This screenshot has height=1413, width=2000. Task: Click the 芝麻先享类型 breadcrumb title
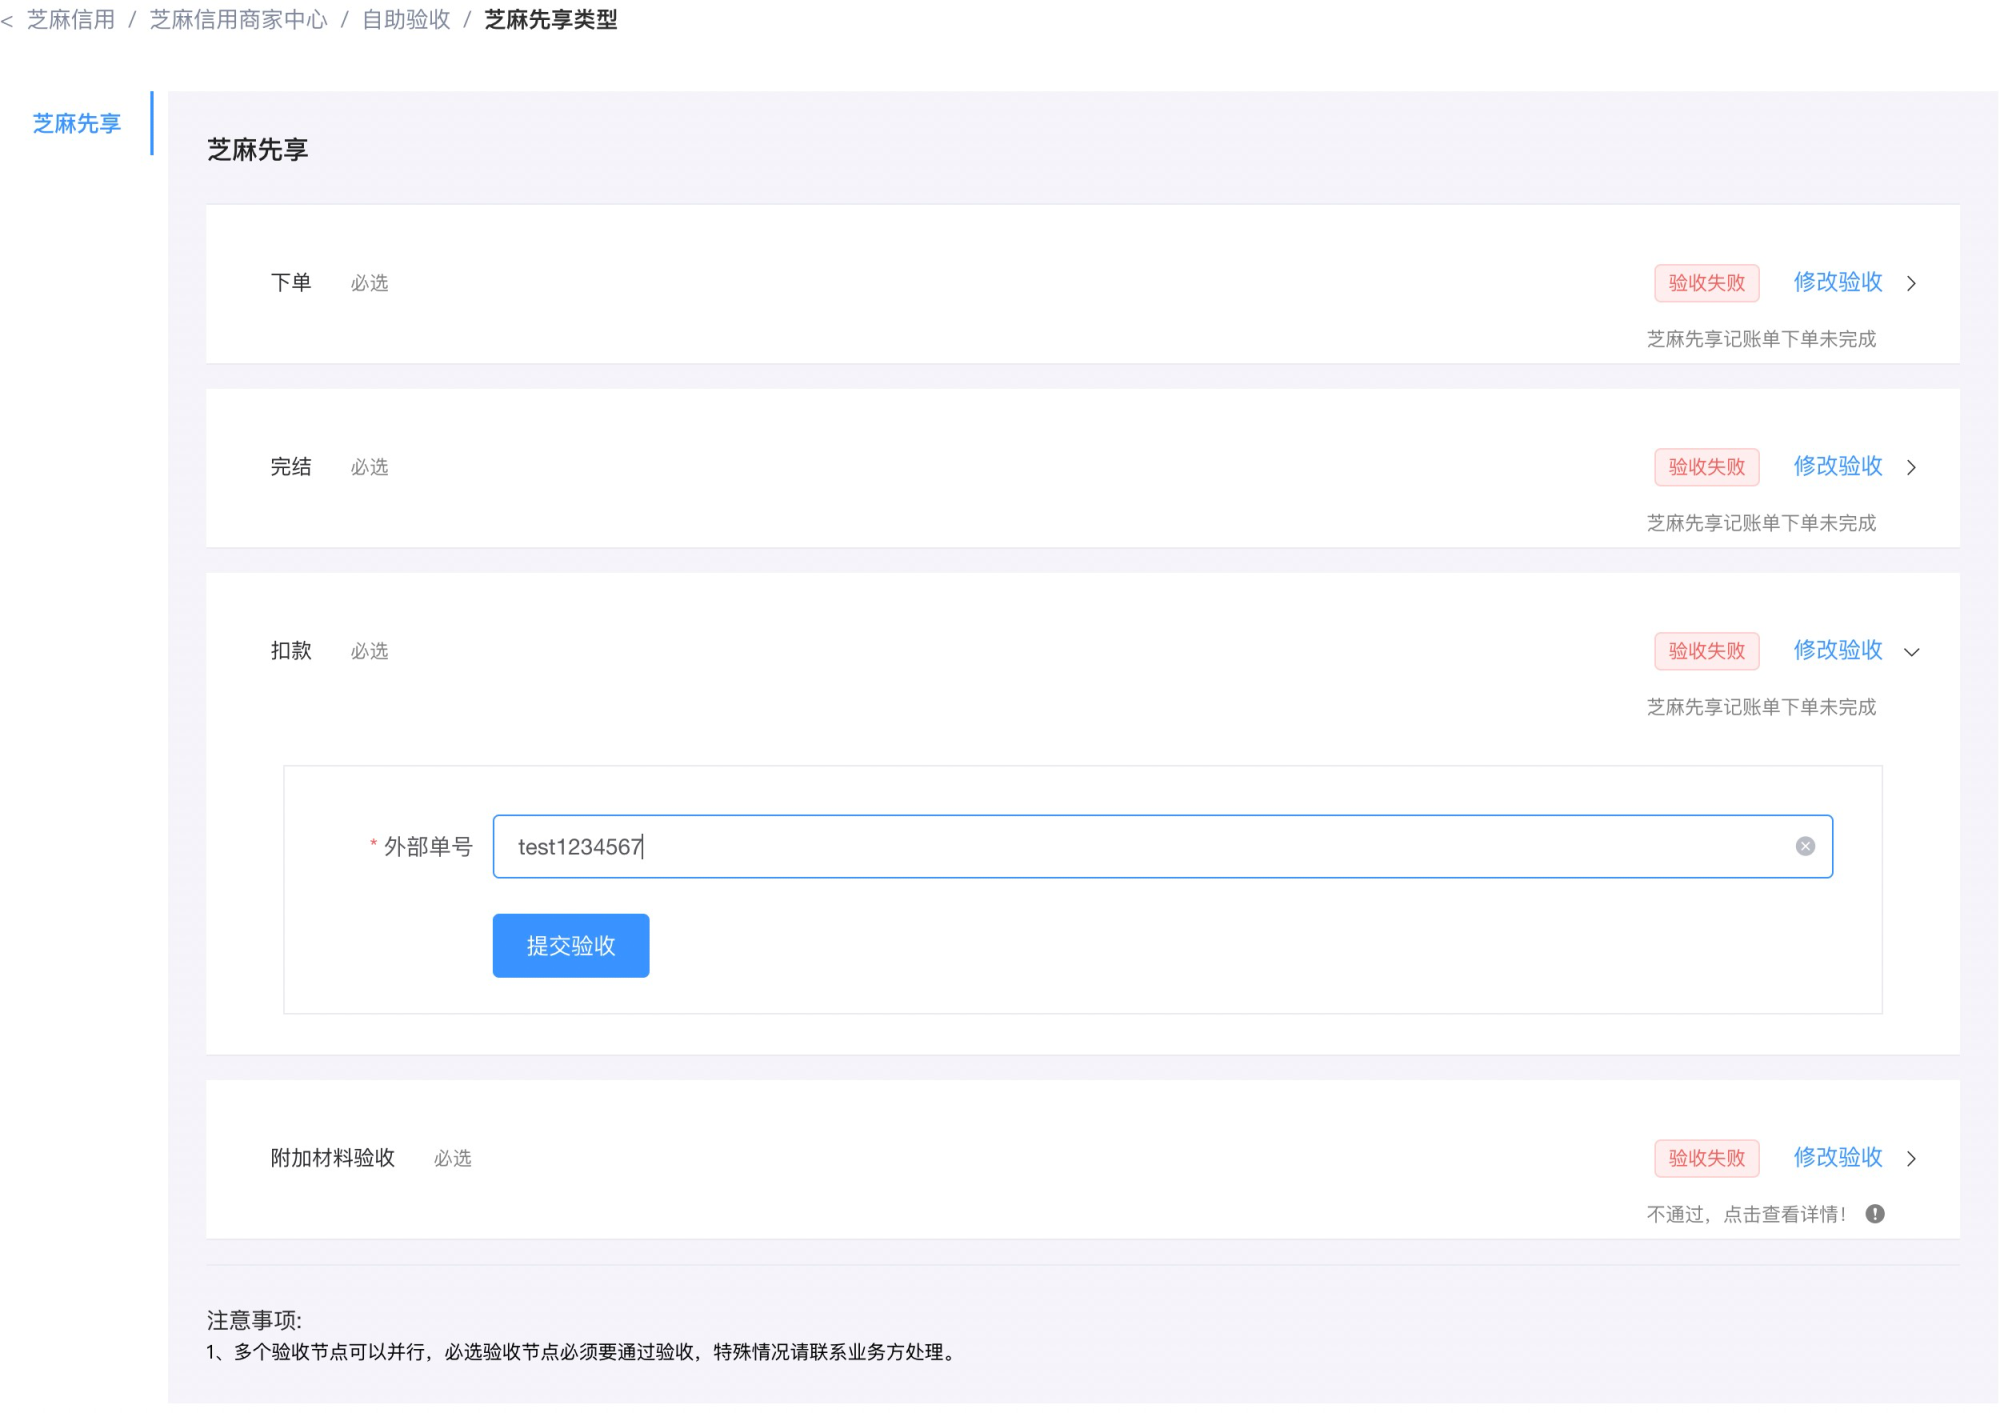pyautogui.click(x=551, y=20)
